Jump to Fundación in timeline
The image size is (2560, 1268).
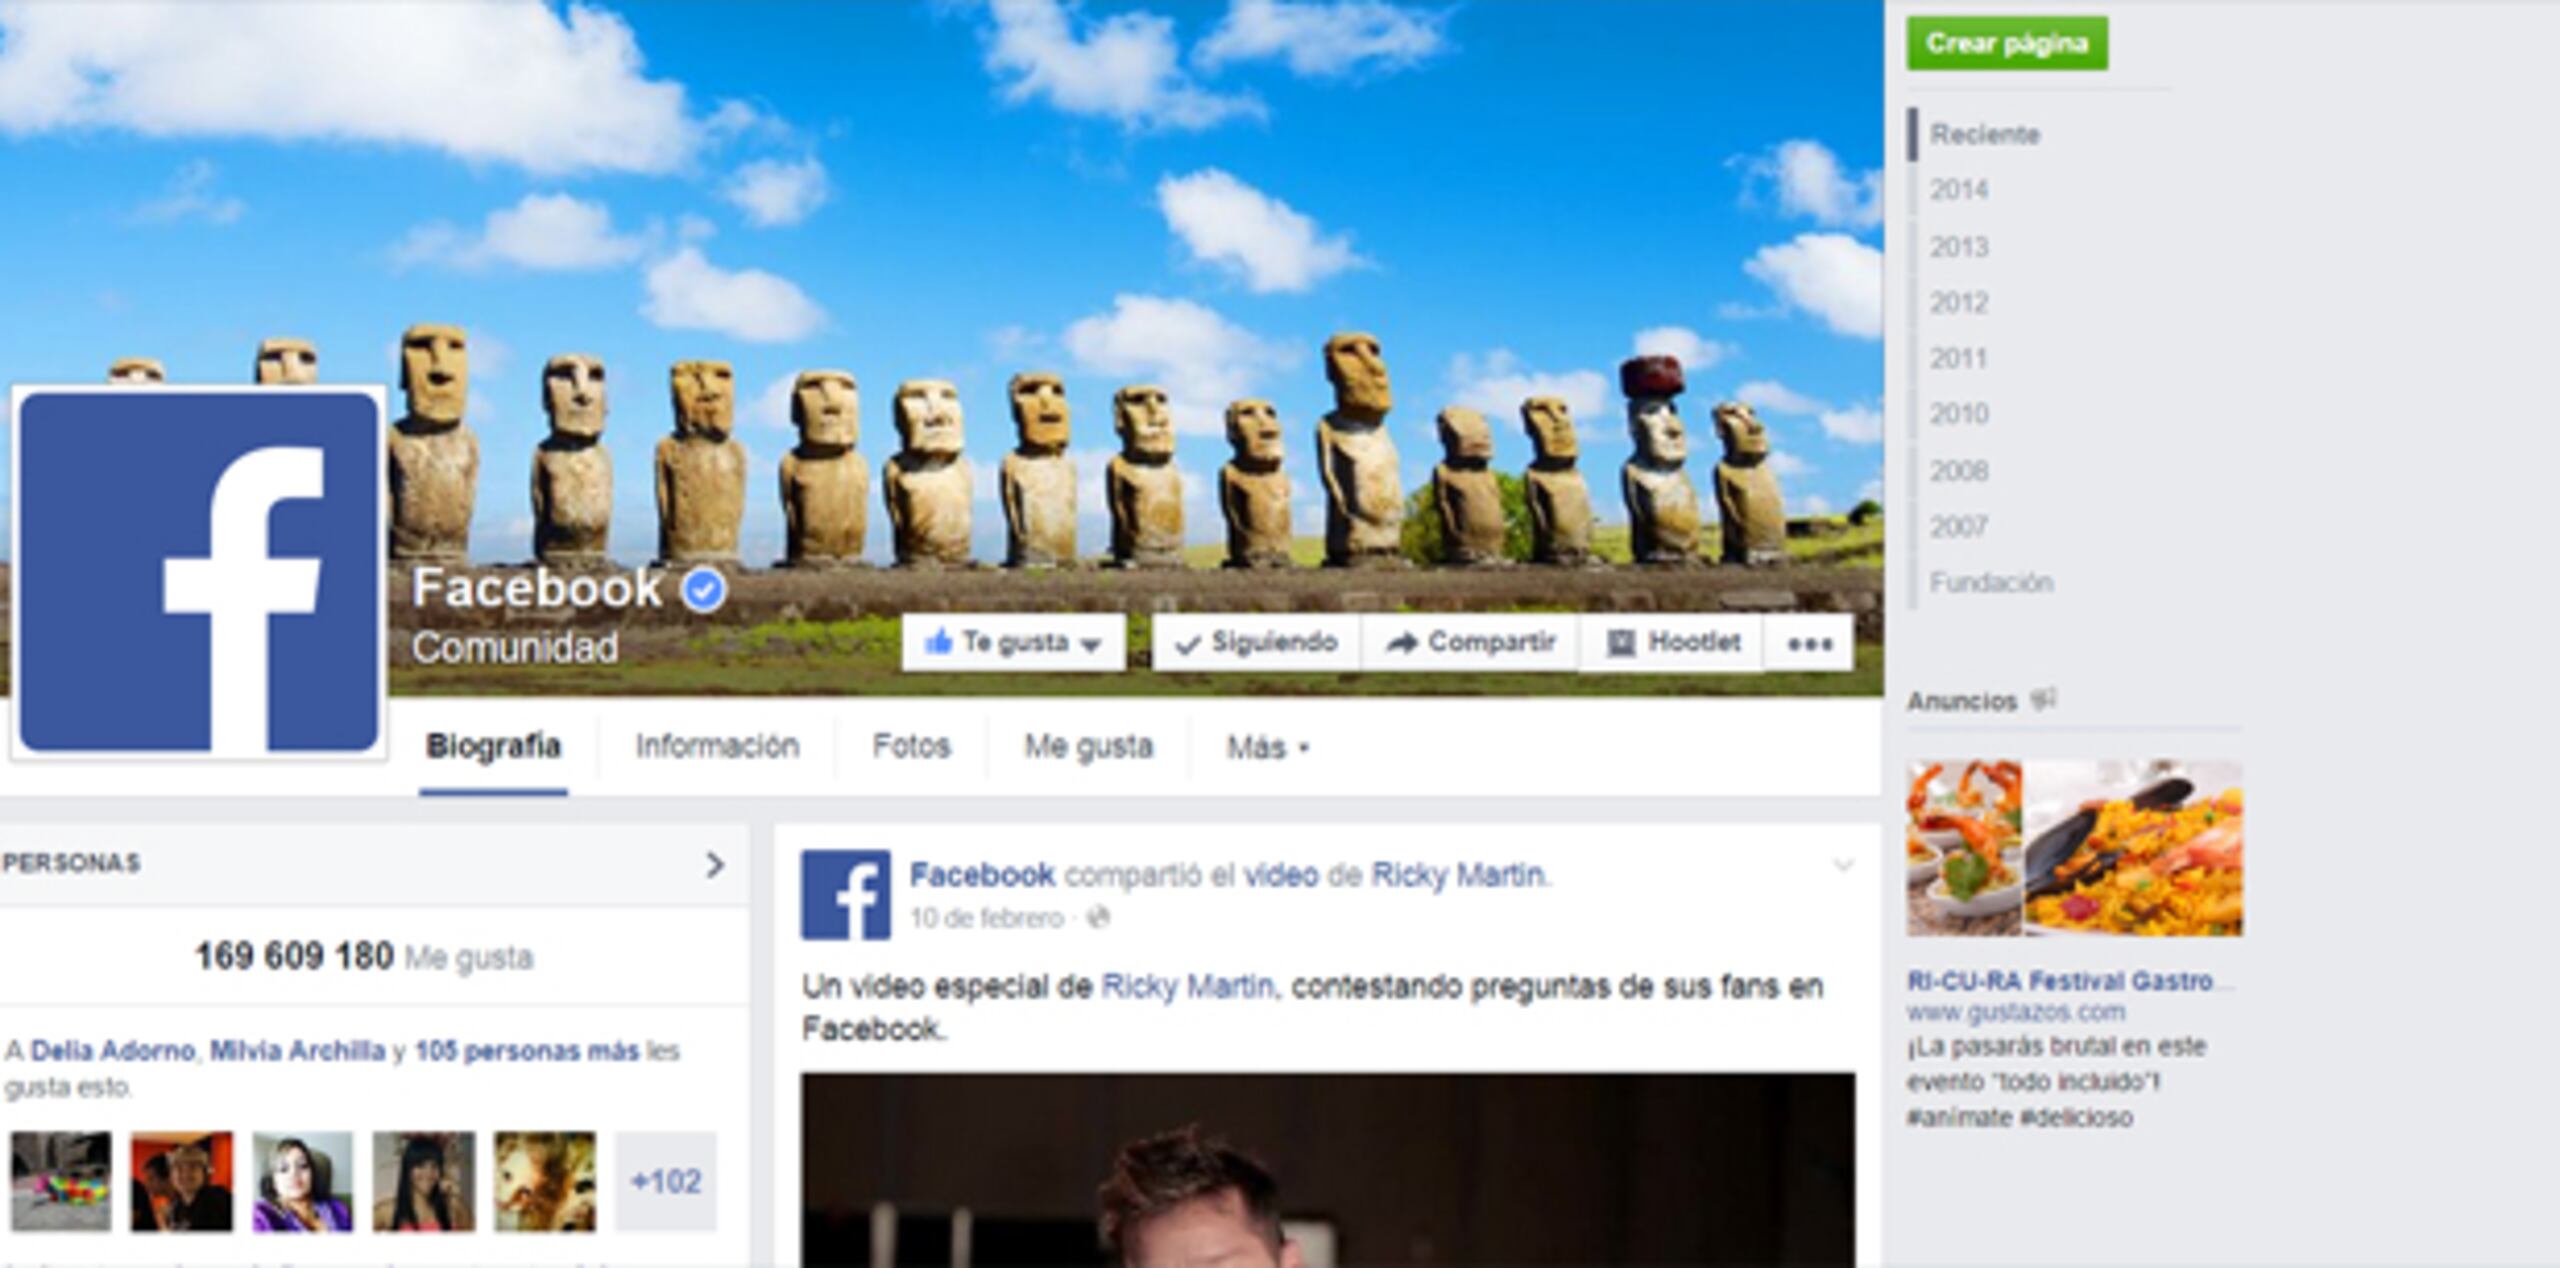point(1991,582)
